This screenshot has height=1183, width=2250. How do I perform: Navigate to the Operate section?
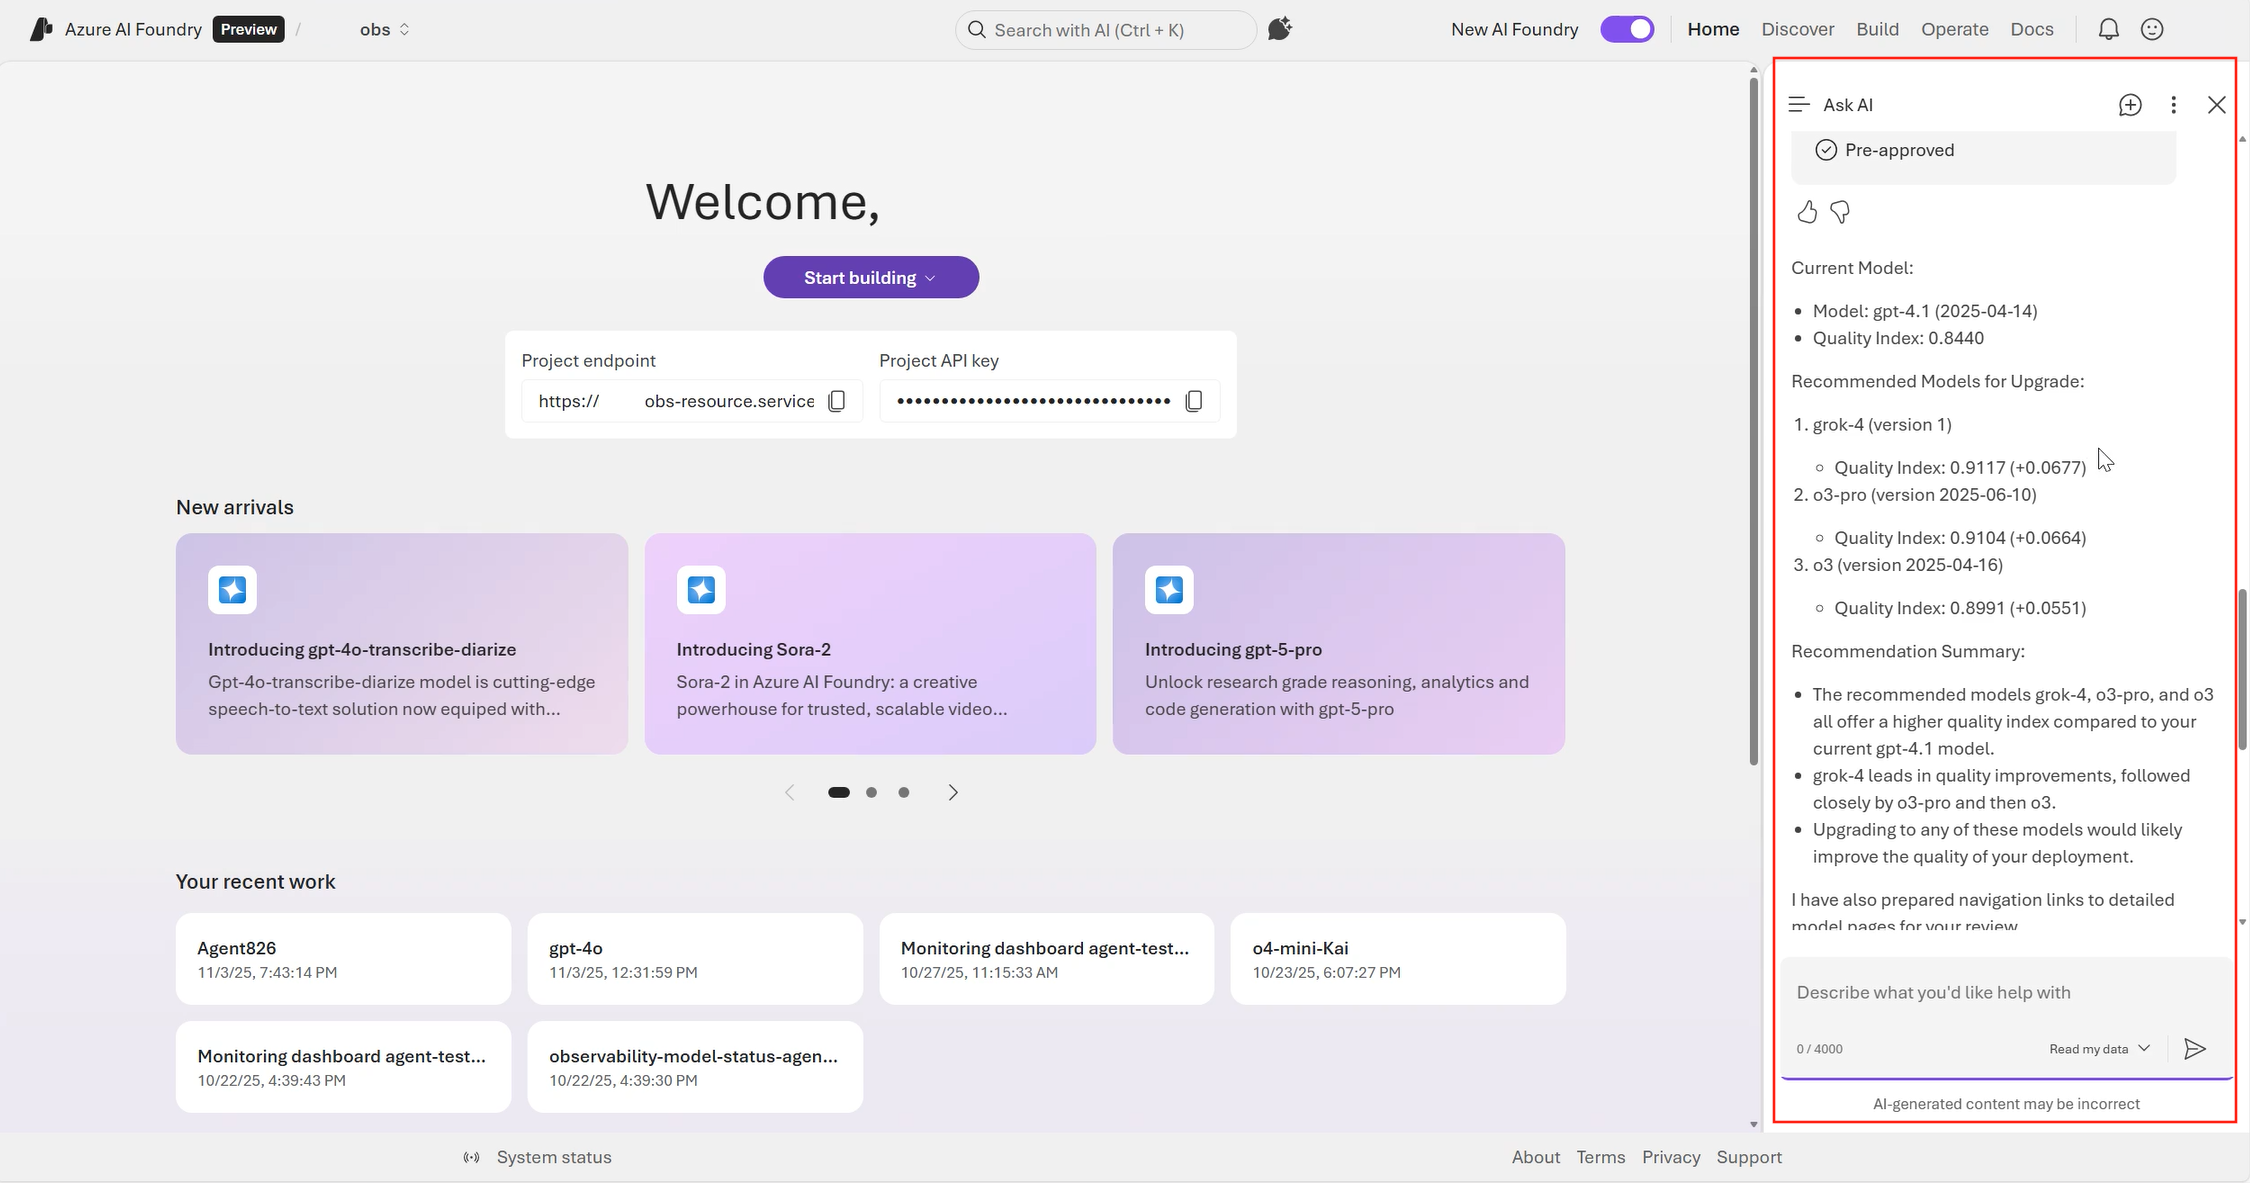(x=1954, y=29)
